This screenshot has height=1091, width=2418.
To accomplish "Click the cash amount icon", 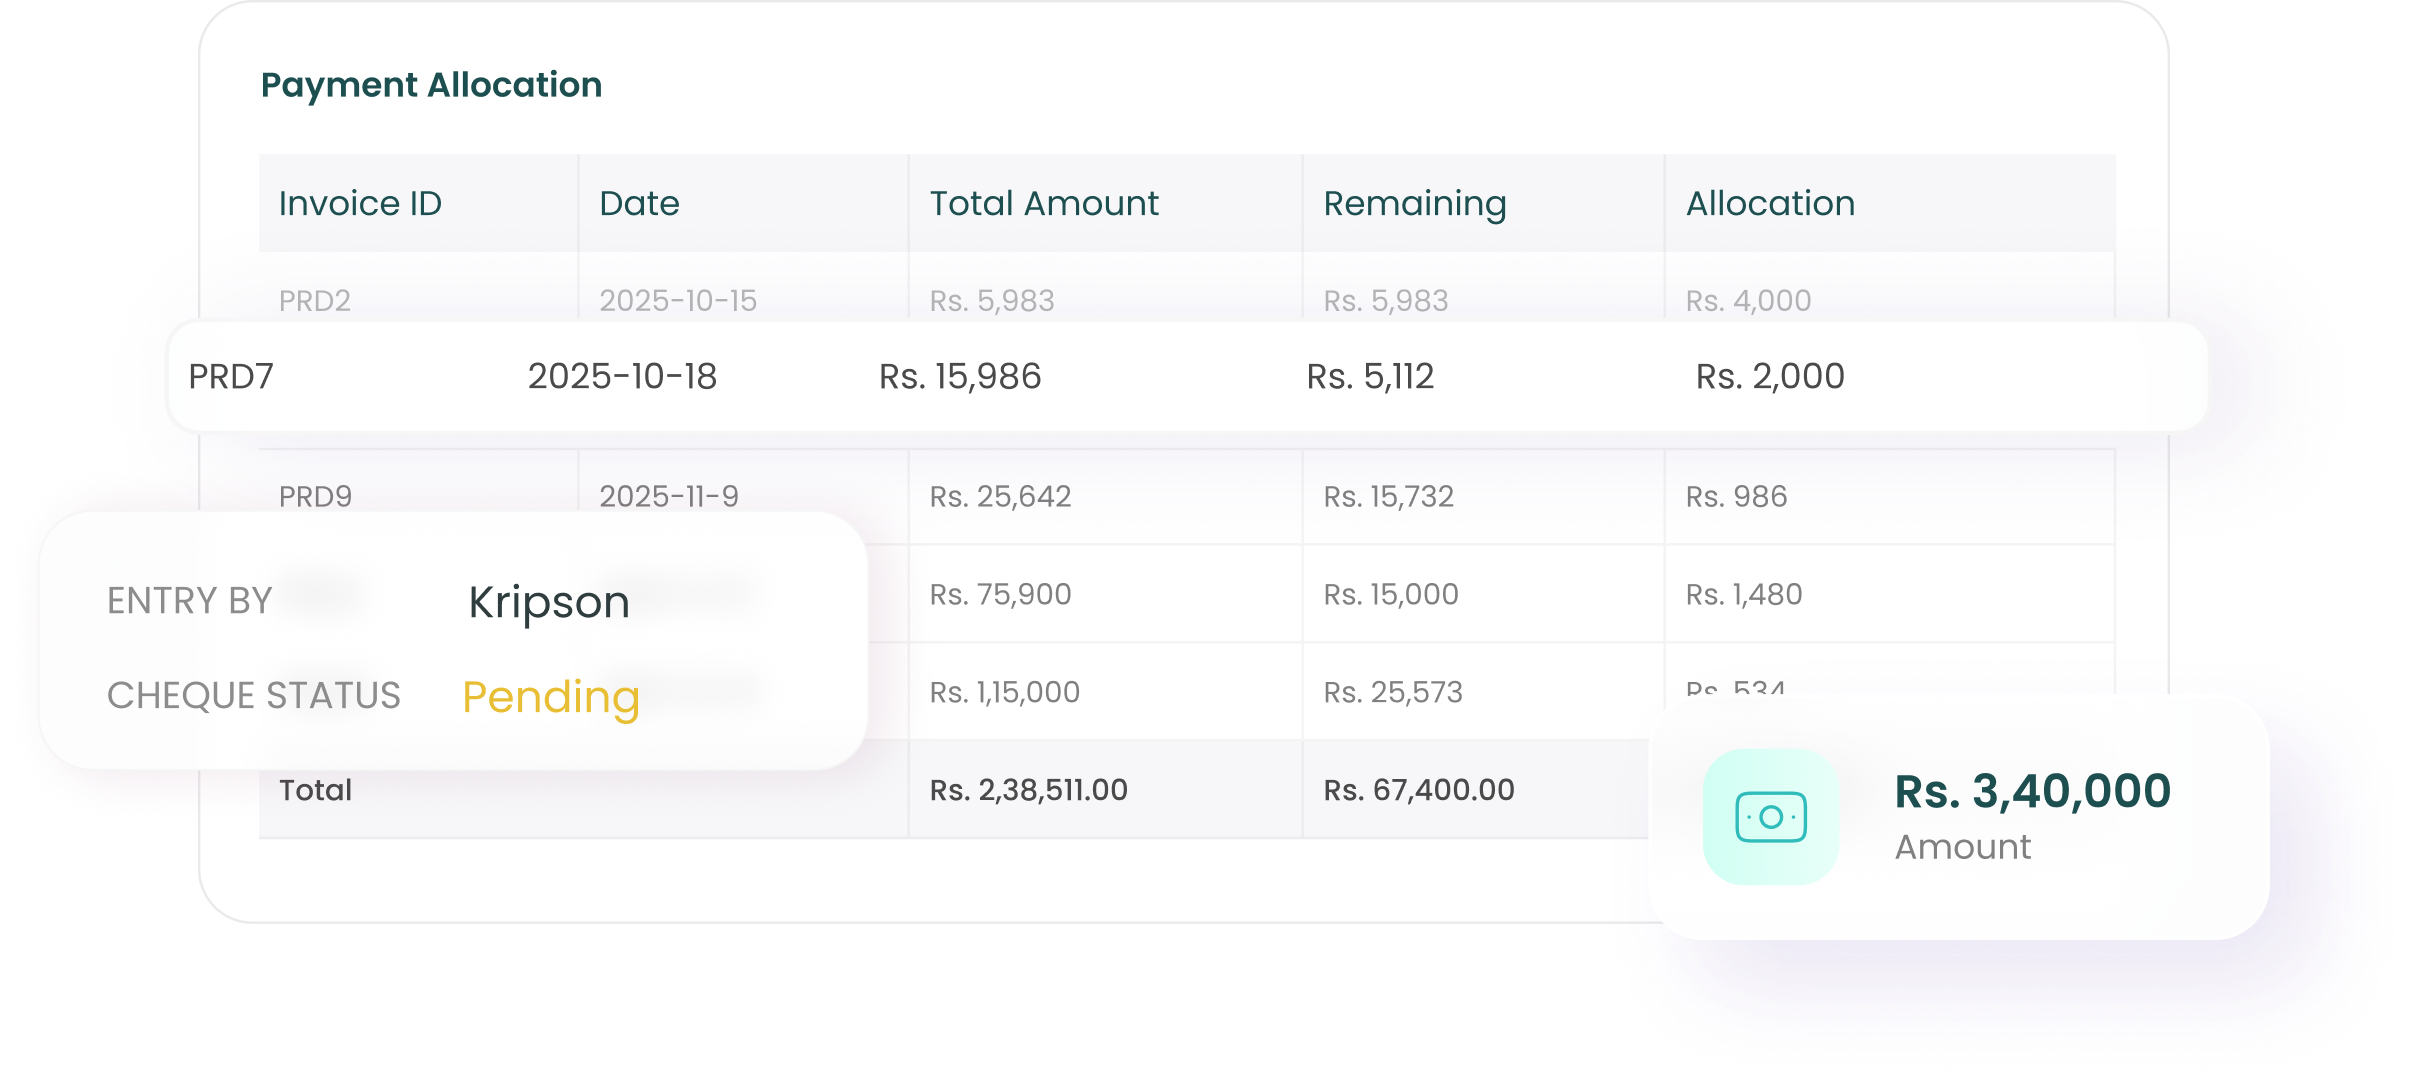I will coord(1770,816).
